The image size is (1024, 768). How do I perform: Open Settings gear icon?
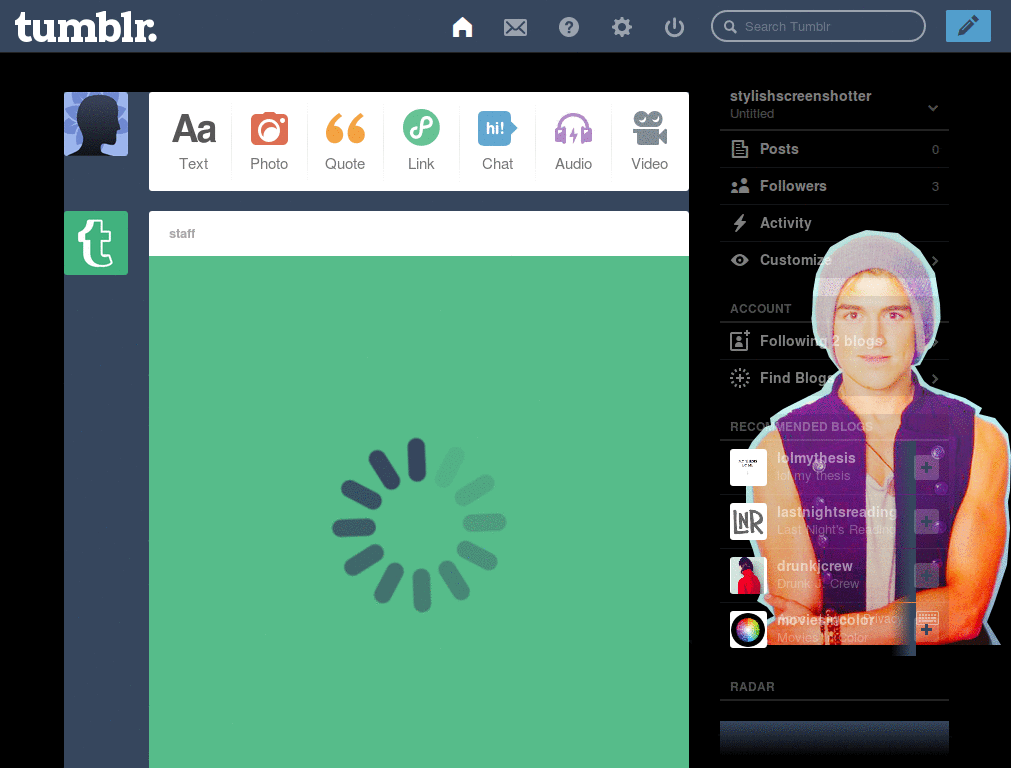[622, 27]
